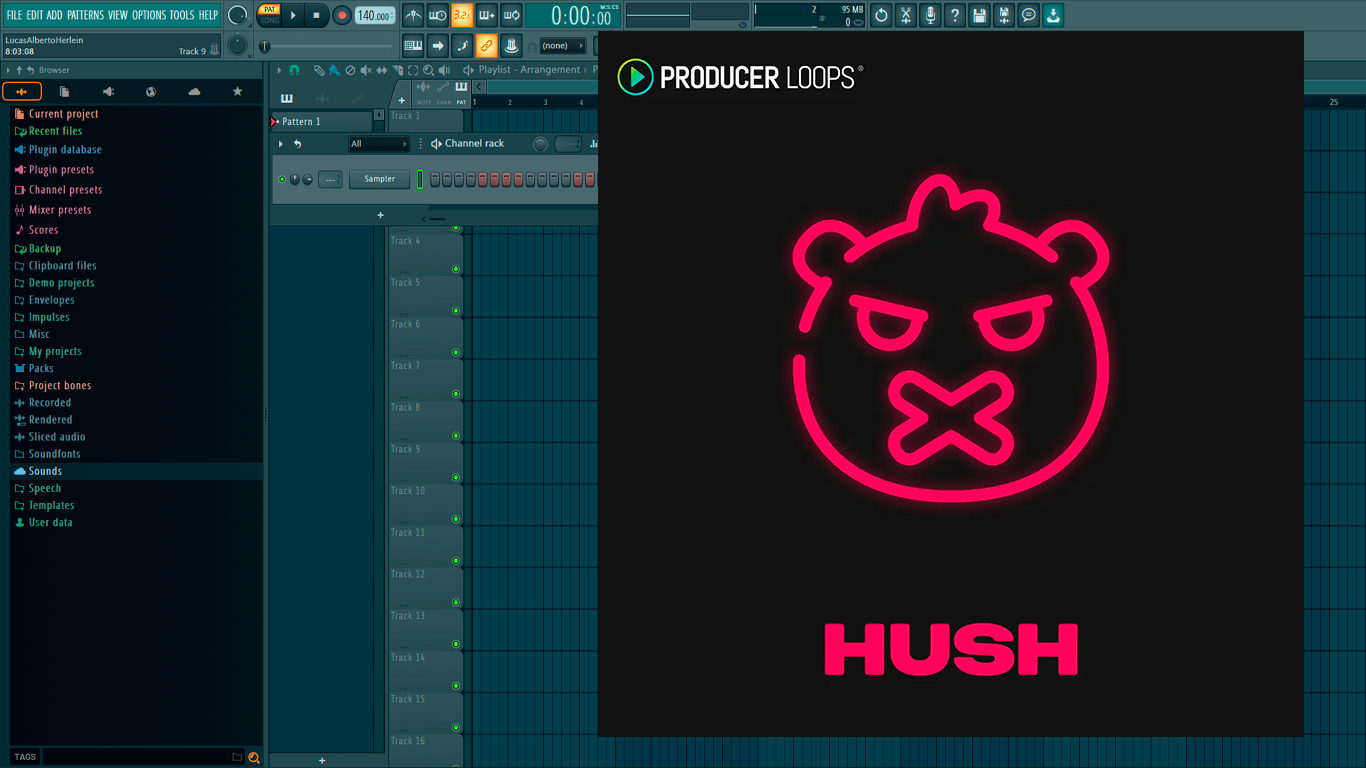Open the Browser options arrow menu

(8, 70)
